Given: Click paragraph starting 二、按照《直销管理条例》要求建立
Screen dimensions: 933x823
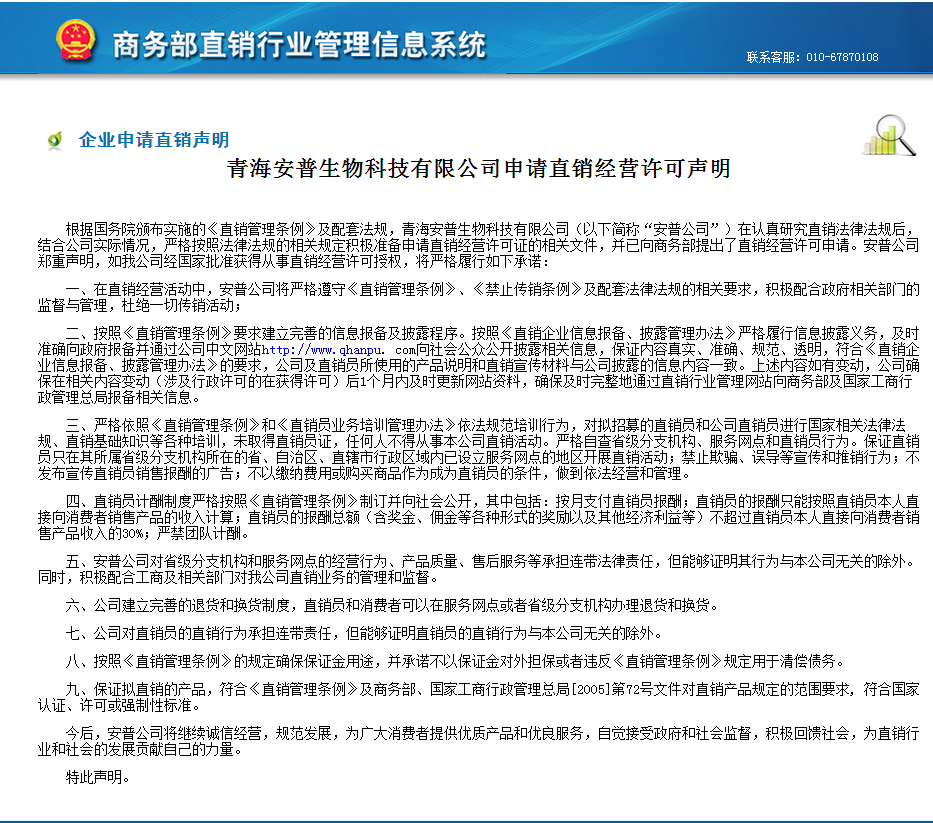Looking at the screenshot, I should [478, 365].
